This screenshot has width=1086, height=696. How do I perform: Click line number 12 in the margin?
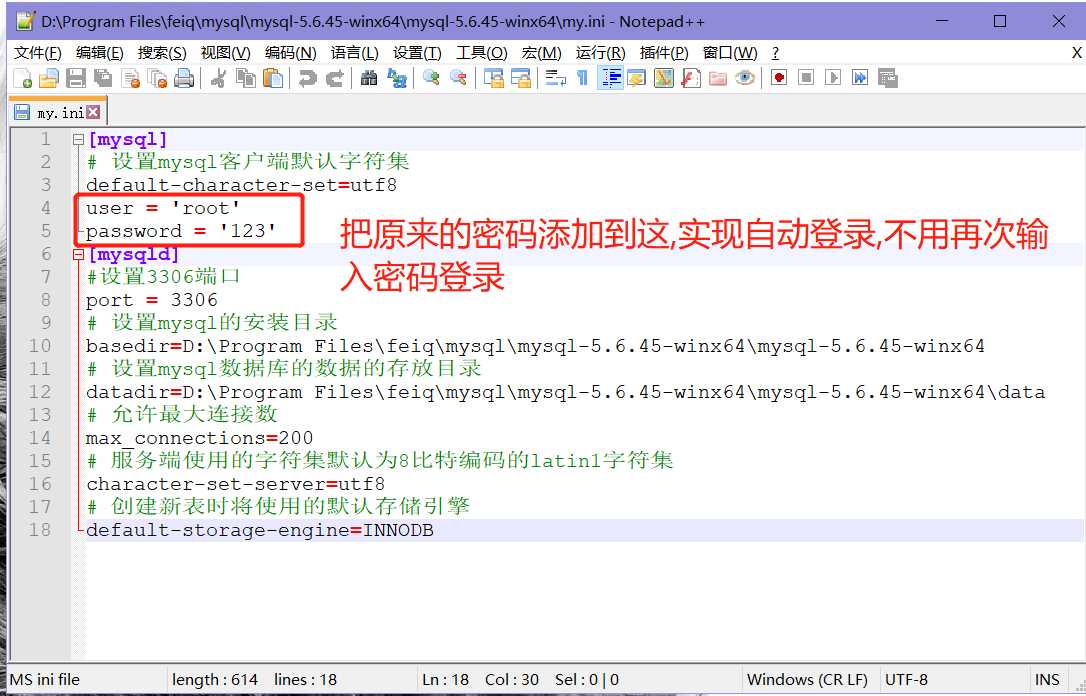click(39, 392)
